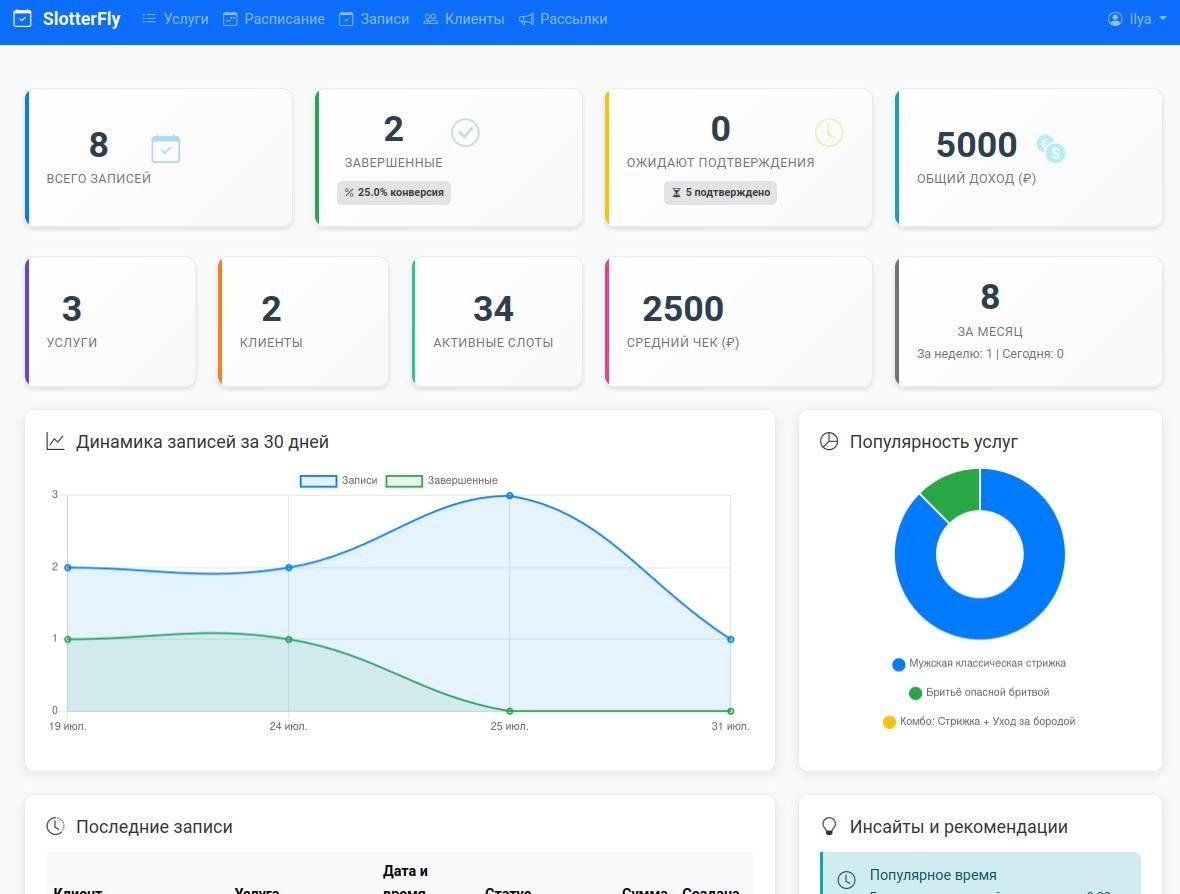Image resolution: width=1180 pixels, height=894 pixels.
Task: Open the Ilya user dropdown menu
Action: pos(1137,19)
